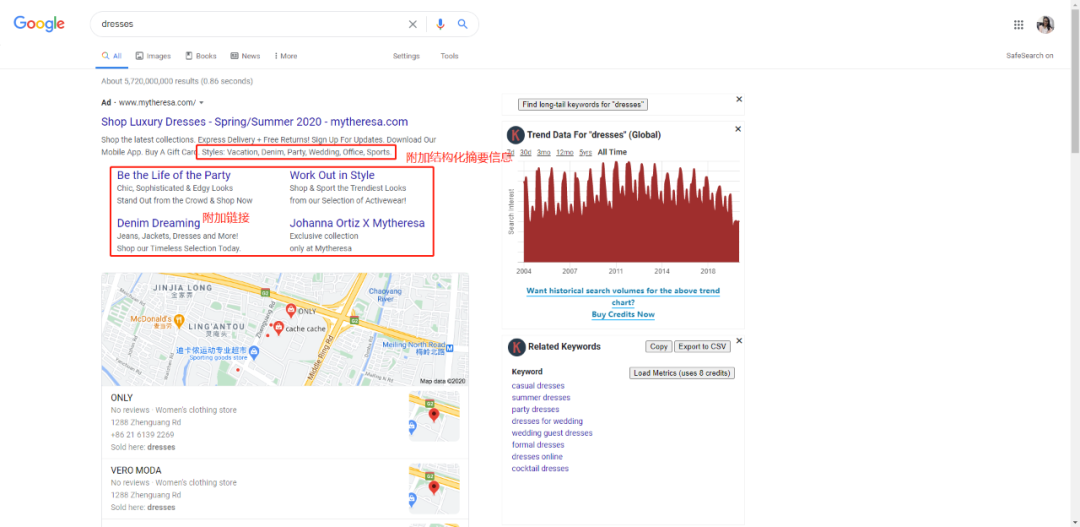Select the 3mo trend range
Image resolution: width=1080 pixels, height=527 pixels.
coord(543,152)
